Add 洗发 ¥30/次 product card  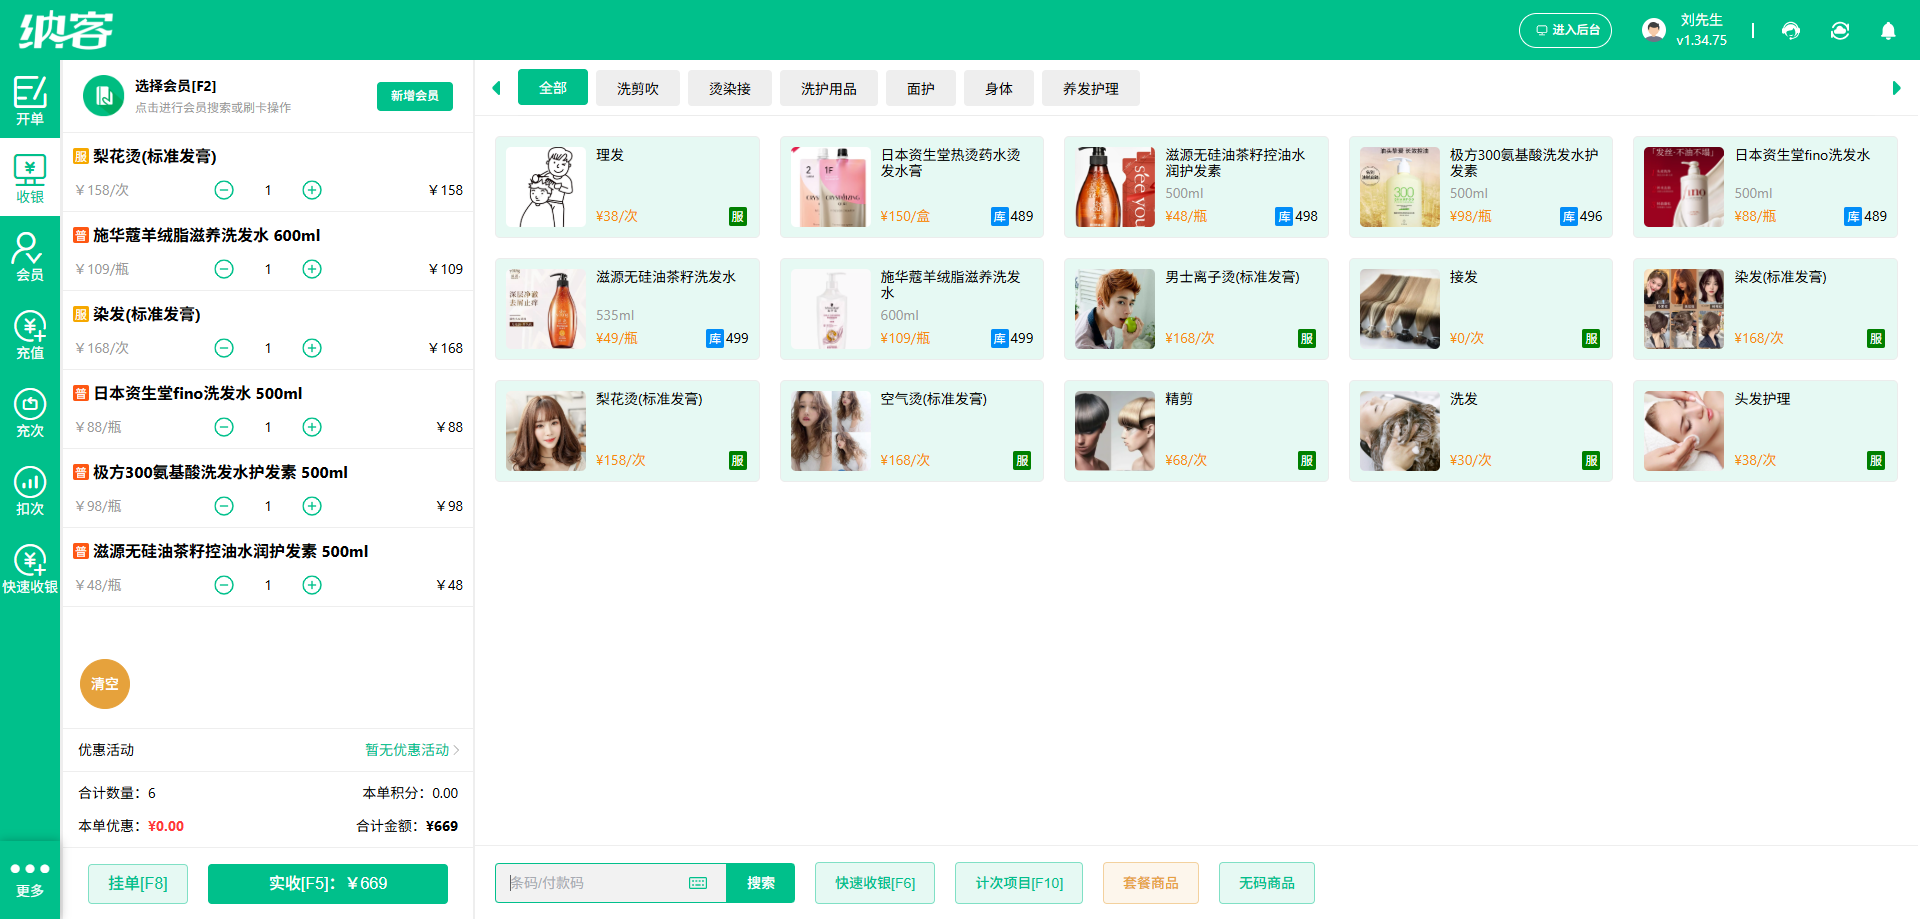click(x=1481, y=431)
